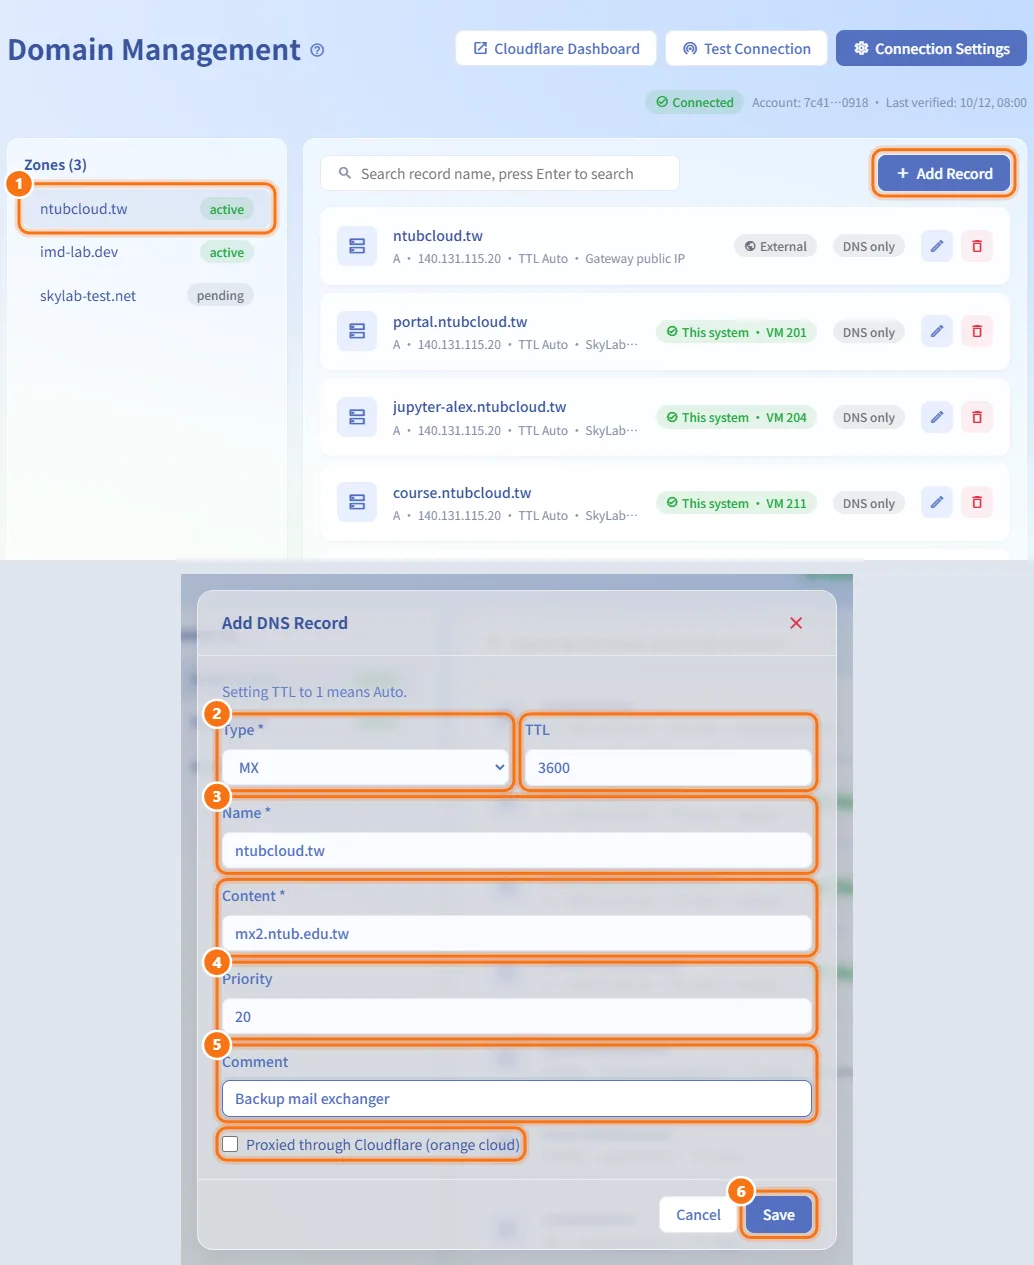Click the Content field with mx2.ntub.edu.tw
The image size is (1034, 1265).
pos(517,933)
